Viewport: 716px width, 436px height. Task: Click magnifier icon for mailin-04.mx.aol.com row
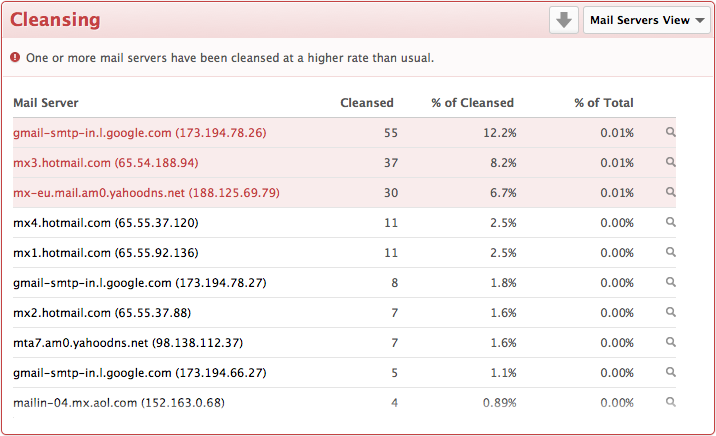670,402
